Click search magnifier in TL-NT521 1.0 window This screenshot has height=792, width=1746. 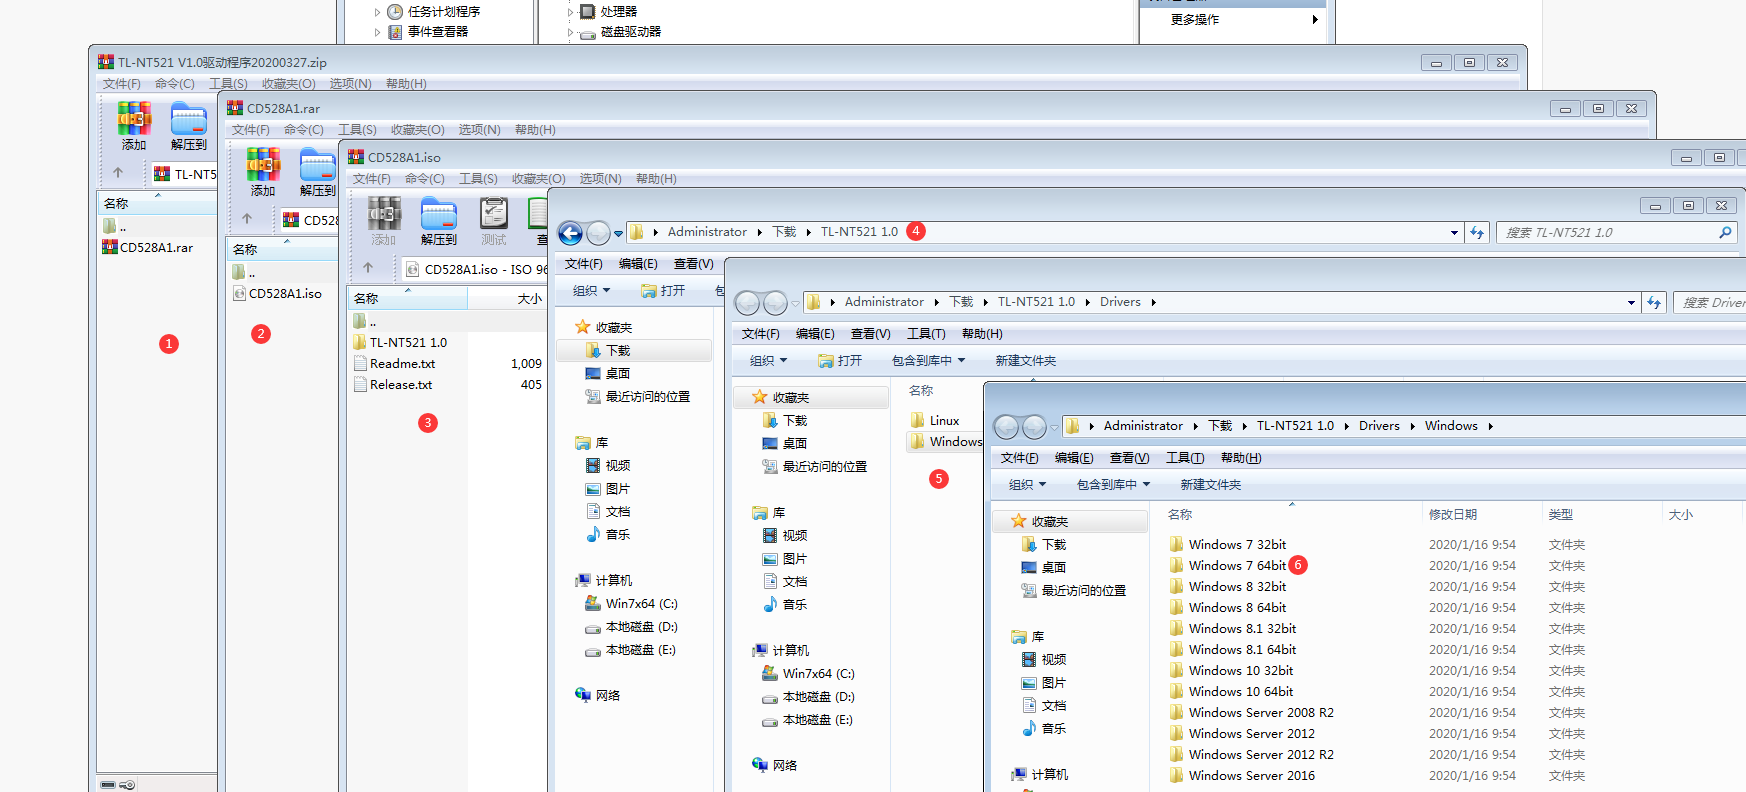coord(1725,232)
